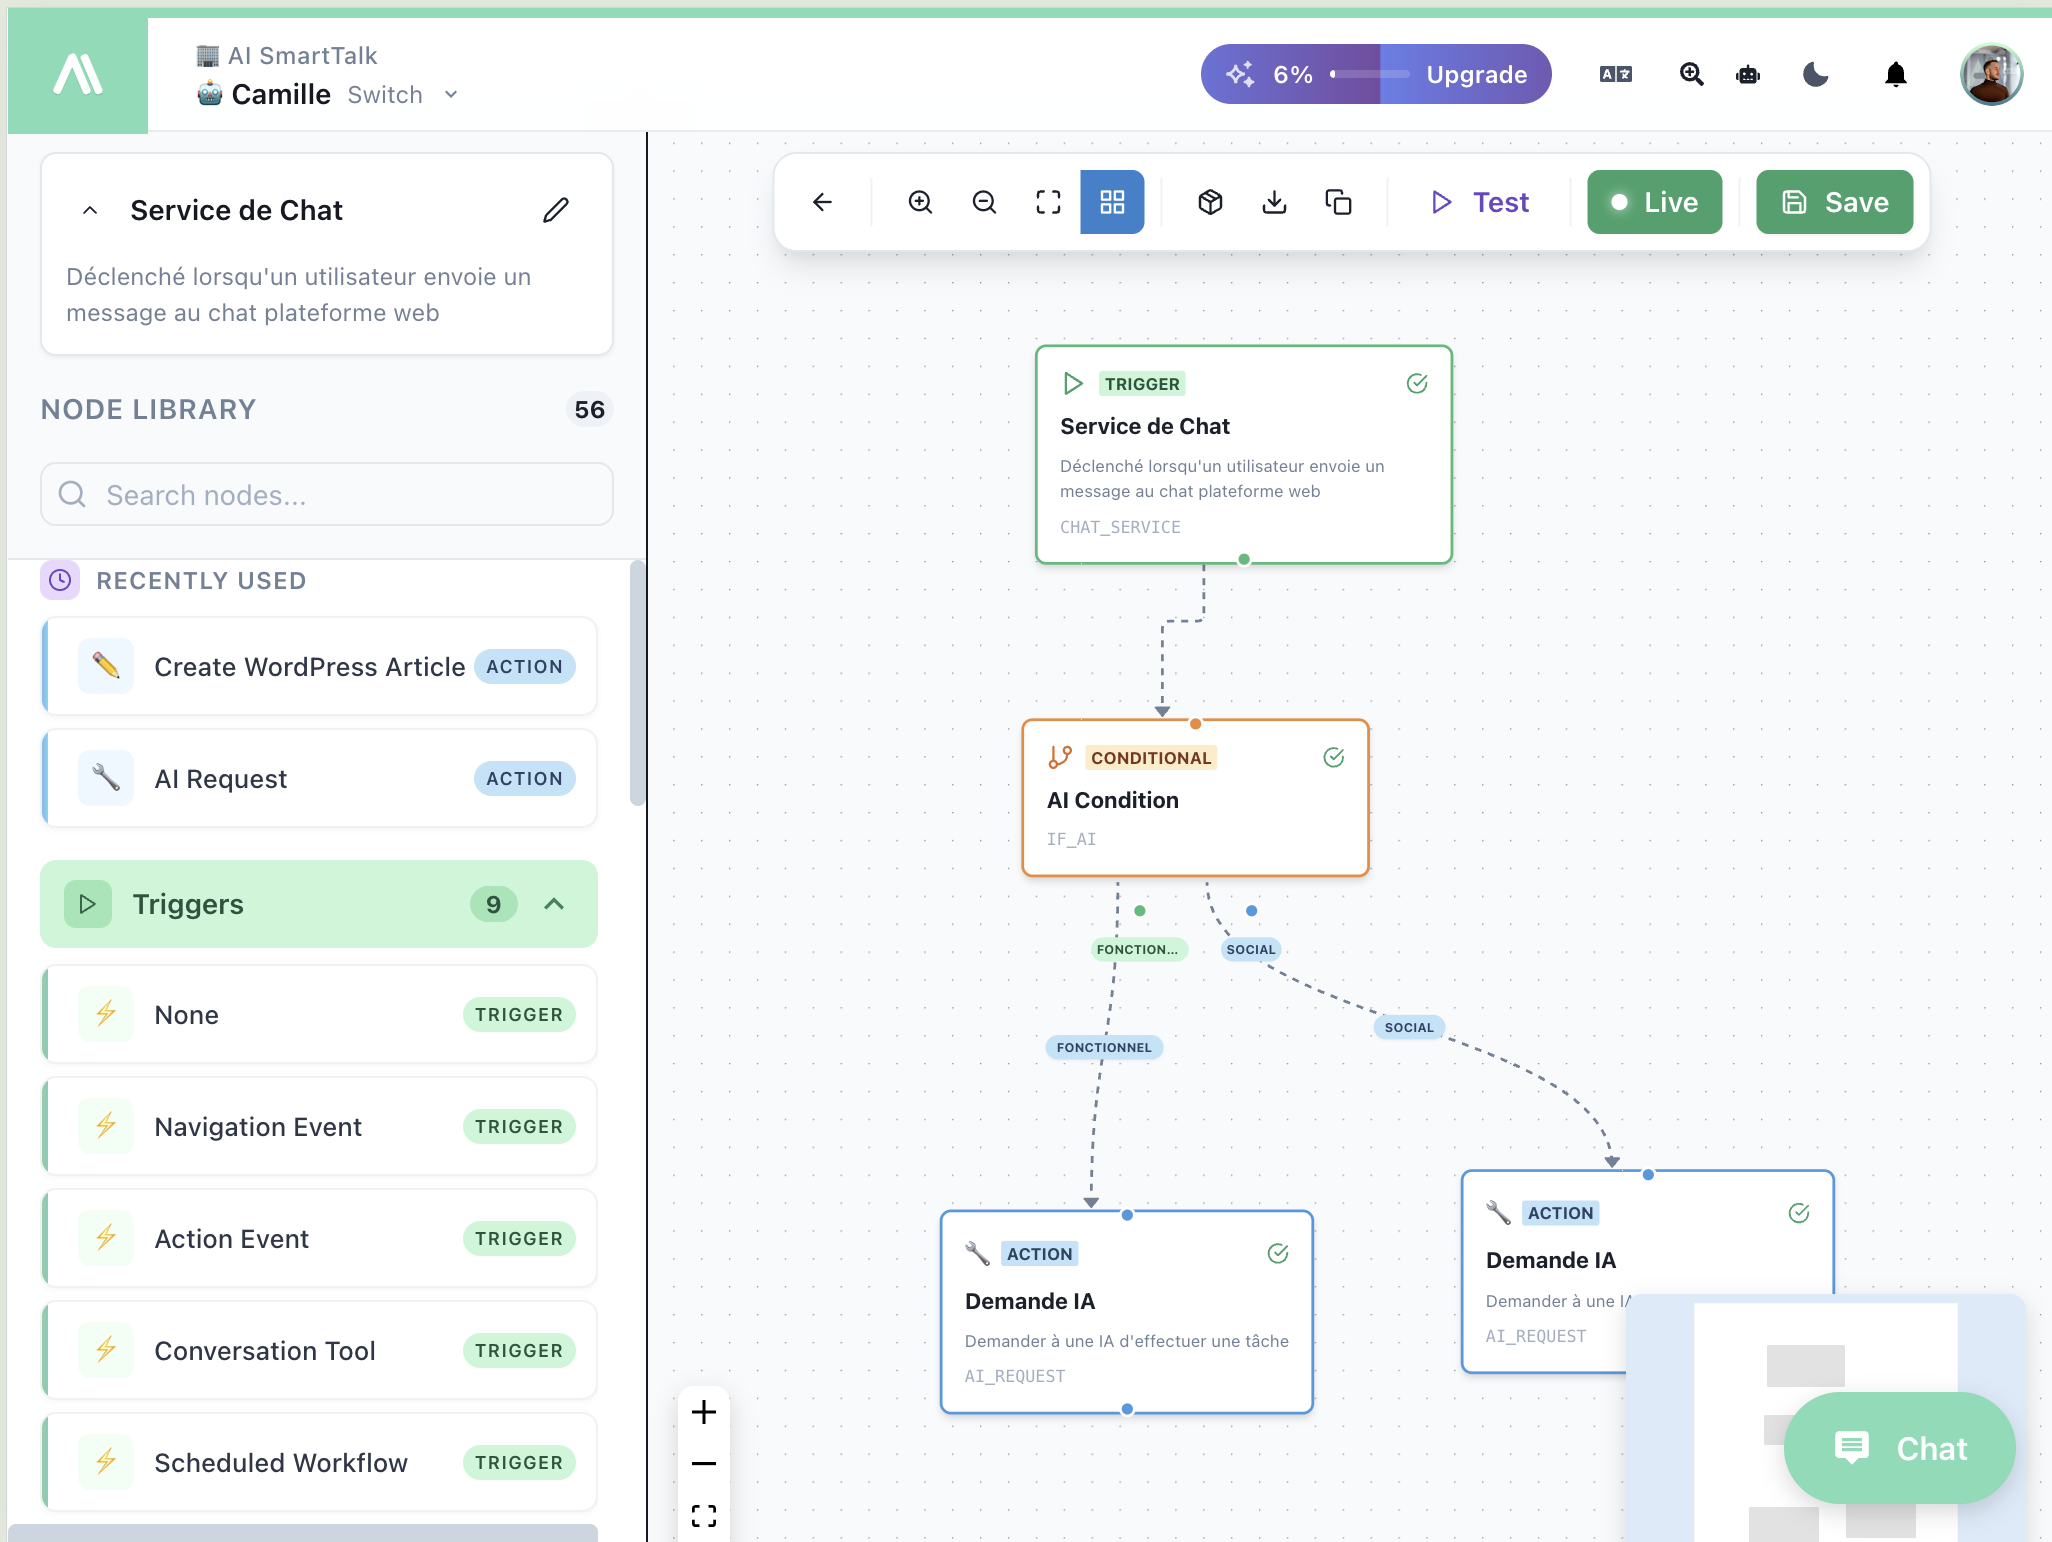Open the Switch dropdown next to Camille

pos(404,94)
